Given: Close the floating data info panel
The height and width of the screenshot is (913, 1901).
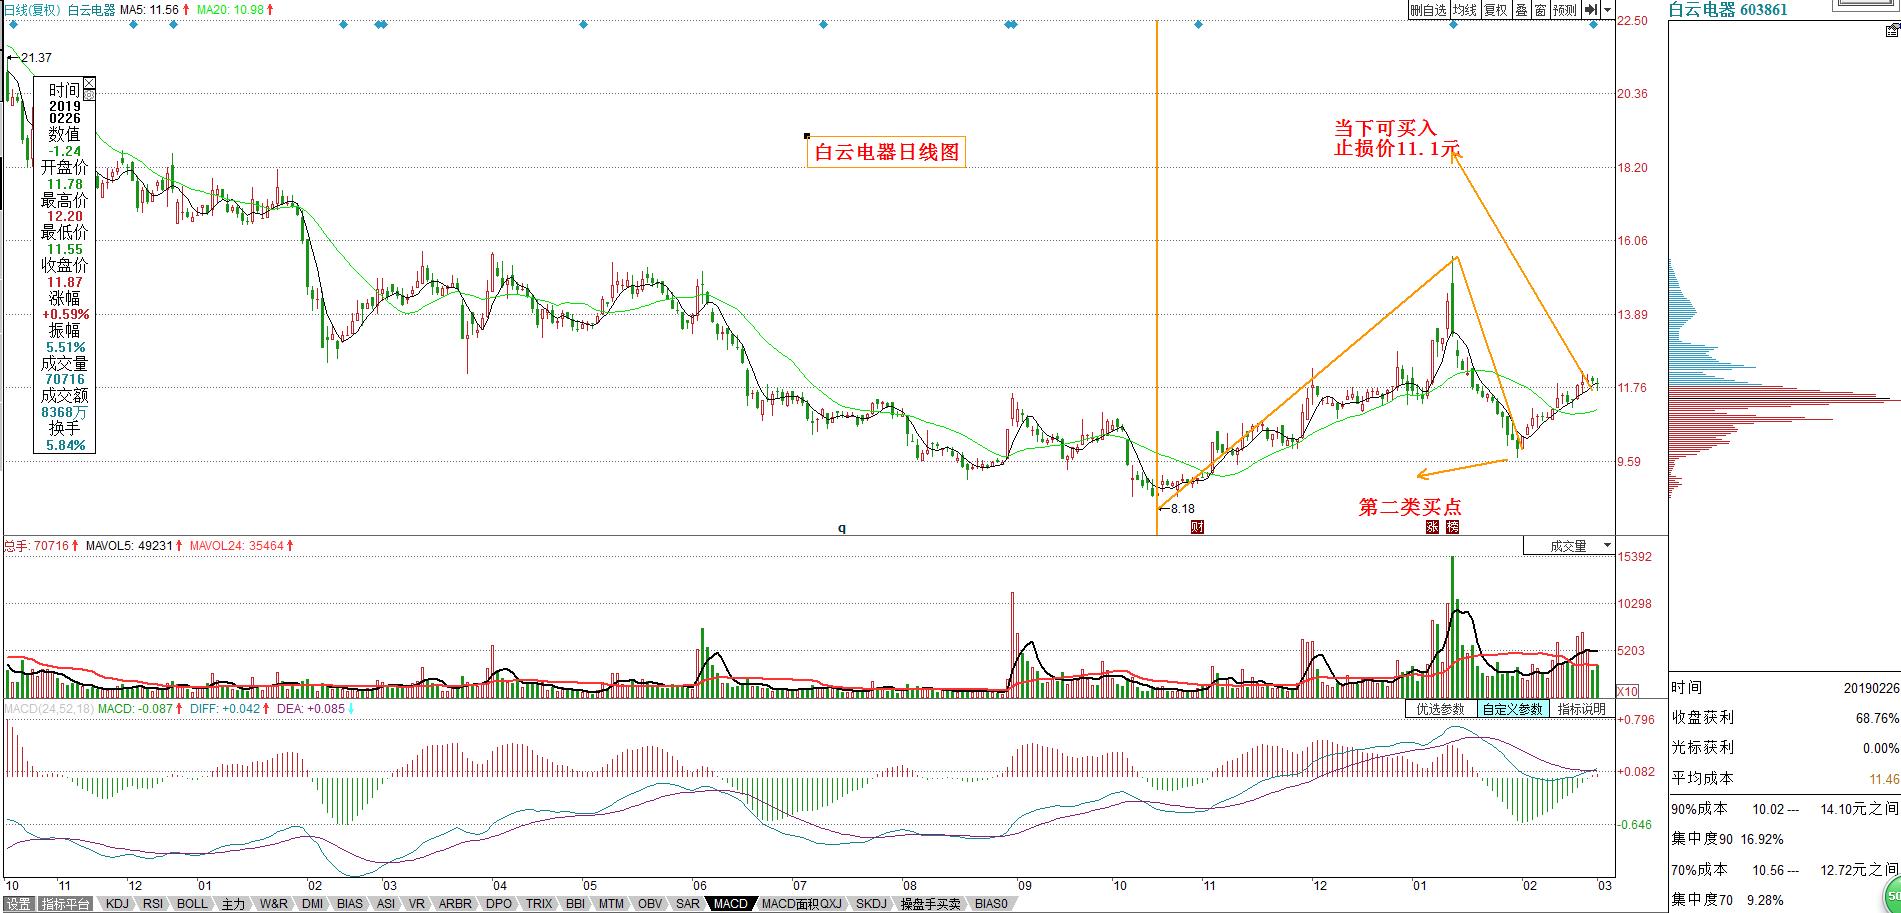Looking at the screenshot, I should pos(89,82).
